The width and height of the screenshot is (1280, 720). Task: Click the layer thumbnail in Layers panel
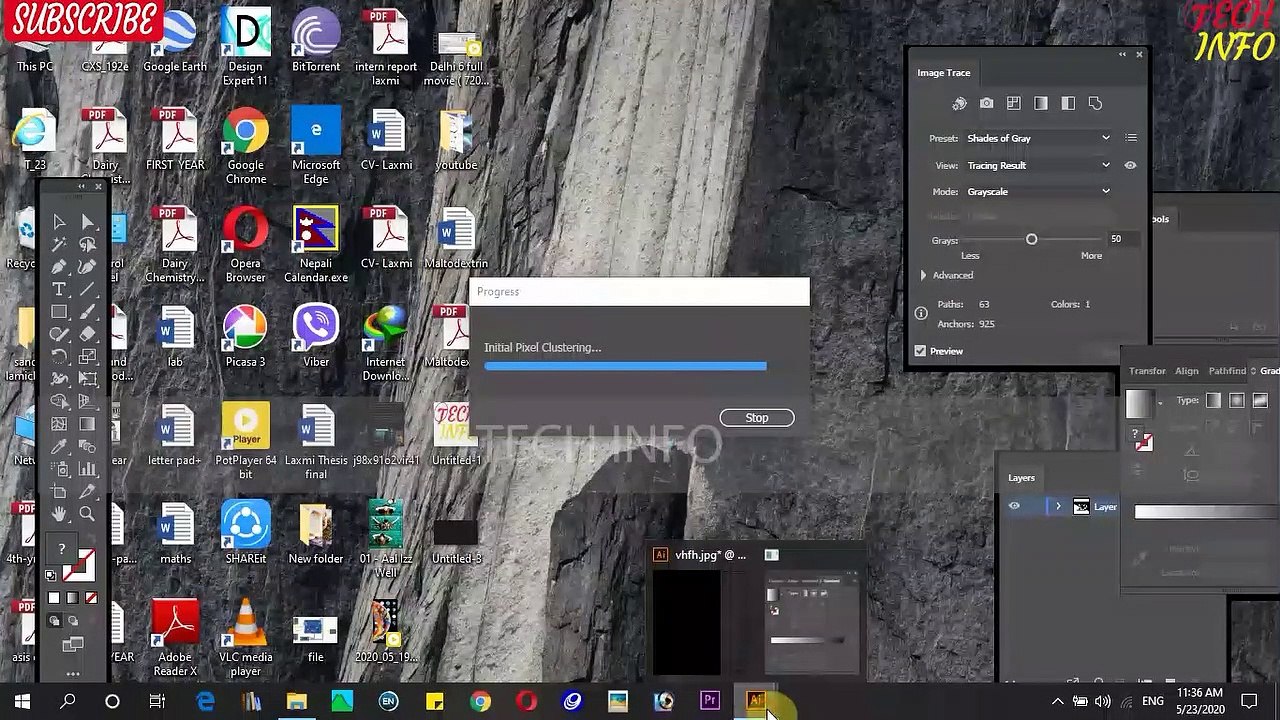point(1081,507)
